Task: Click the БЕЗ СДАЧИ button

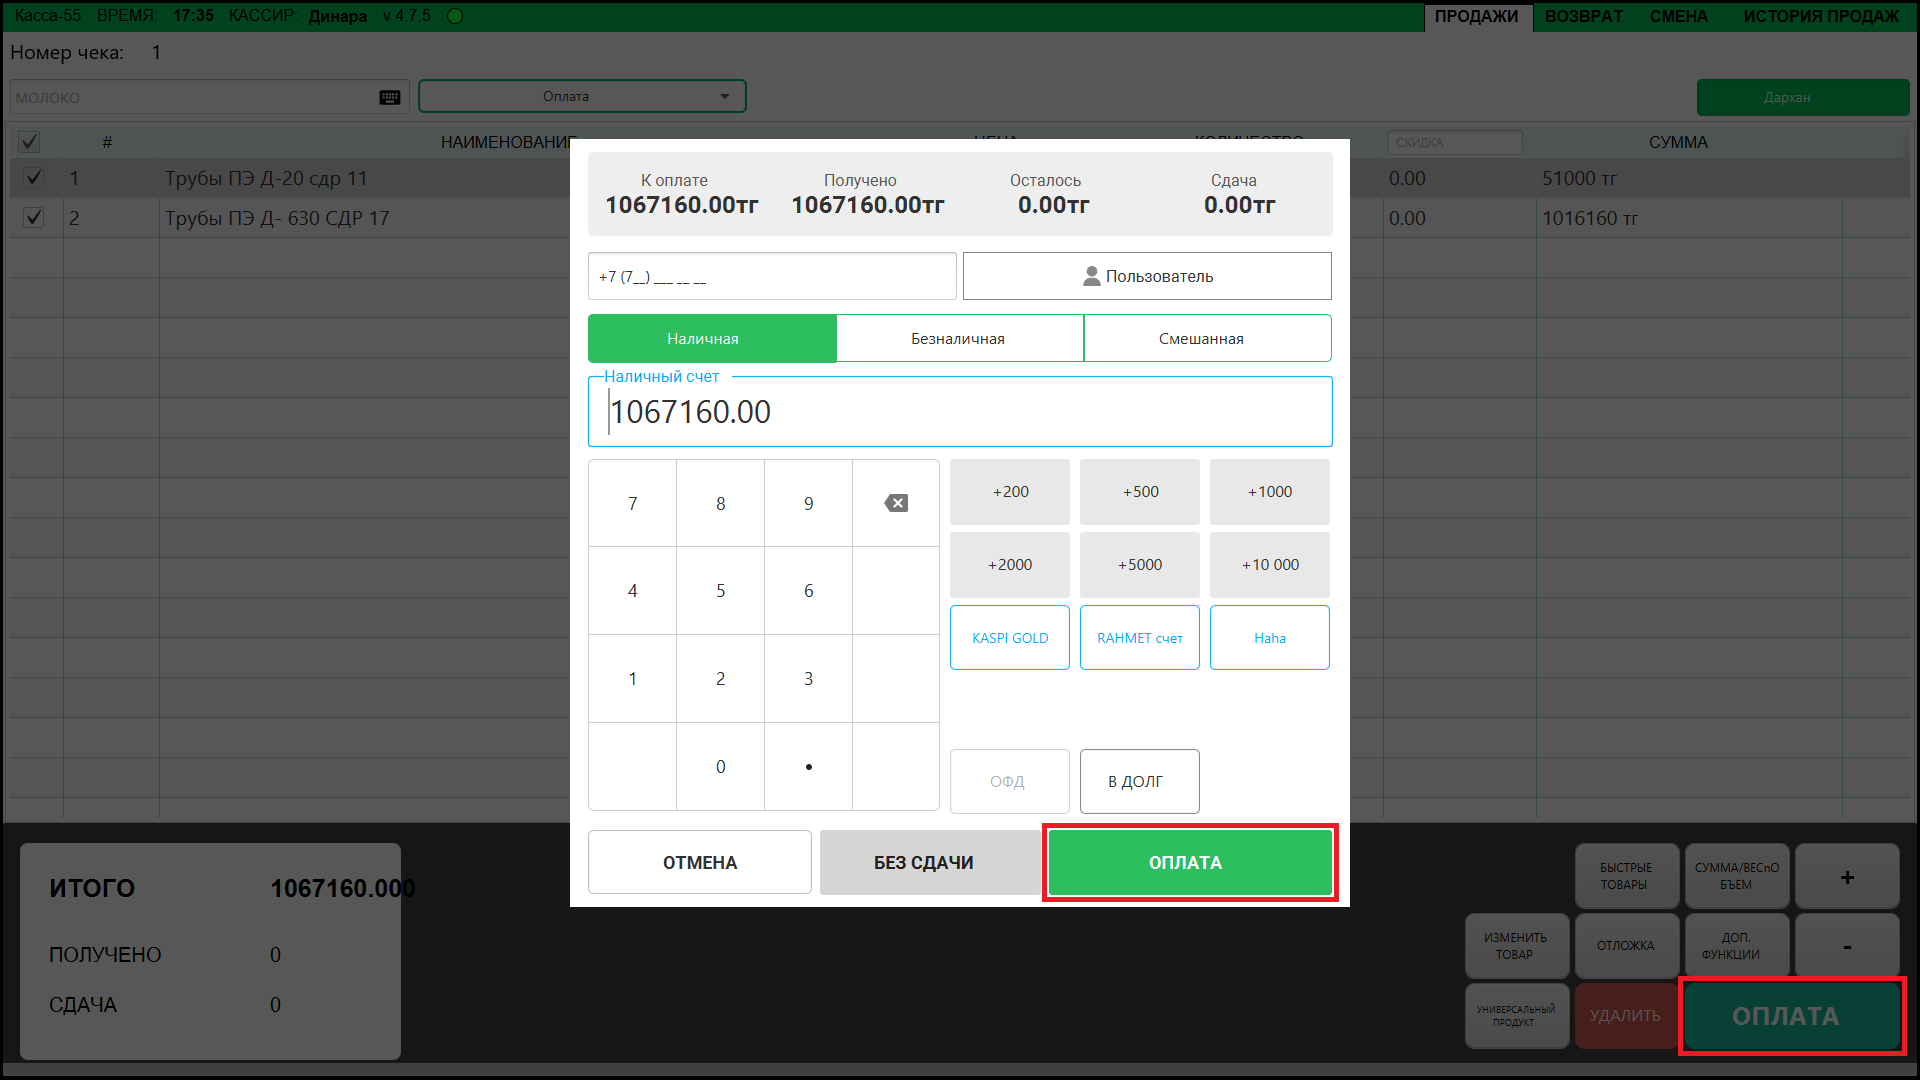Action: [x=923, y=862]
